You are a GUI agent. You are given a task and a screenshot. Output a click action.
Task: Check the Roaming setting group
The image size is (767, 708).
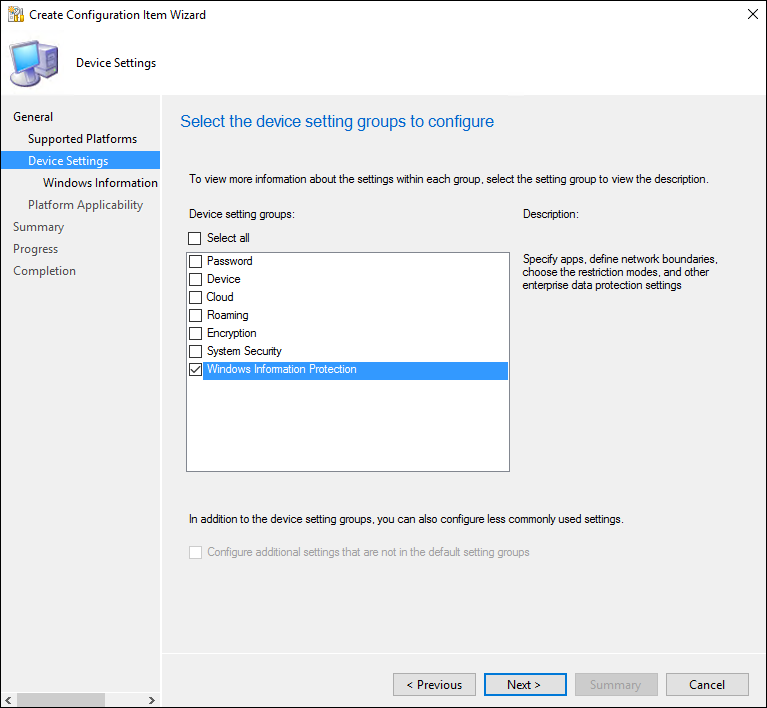point(196,315)
